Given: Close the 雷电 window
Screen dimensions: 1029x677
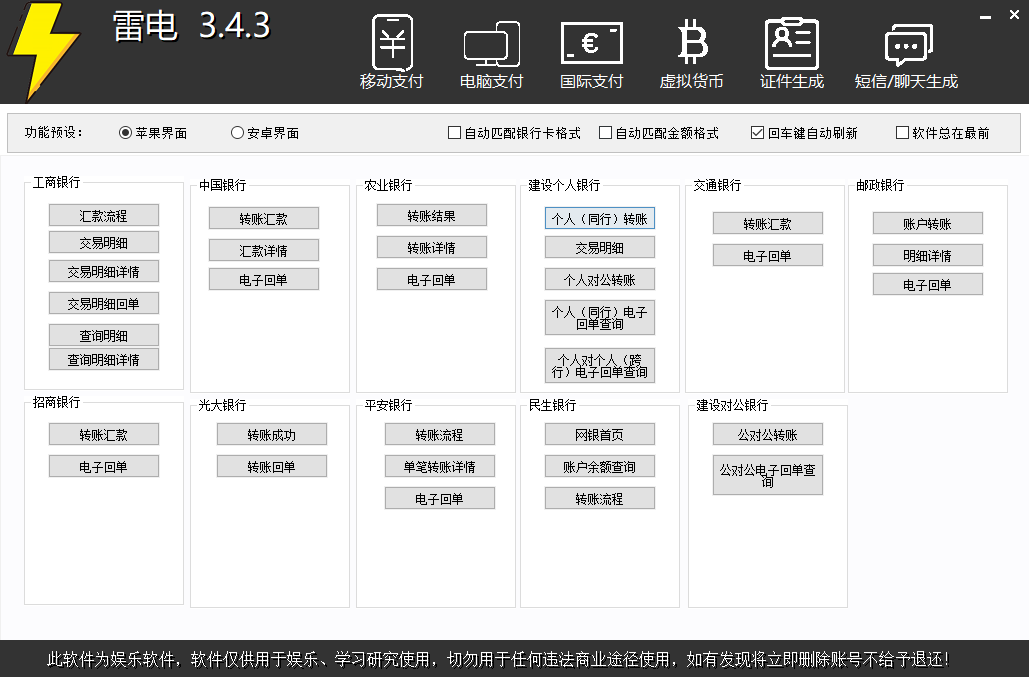Looking at the screenshot, I should click(x=1014, y=14).
